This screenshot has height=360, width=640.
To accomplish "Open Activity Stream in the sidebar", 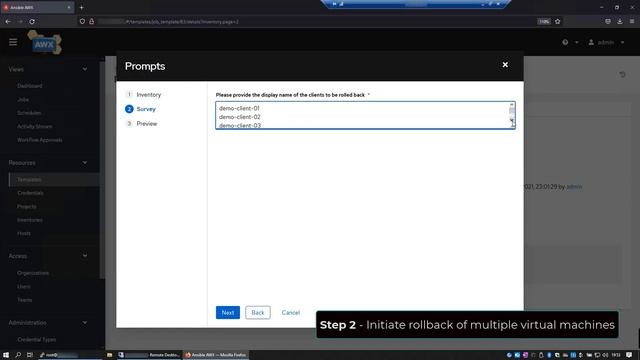I will (35, 127).
